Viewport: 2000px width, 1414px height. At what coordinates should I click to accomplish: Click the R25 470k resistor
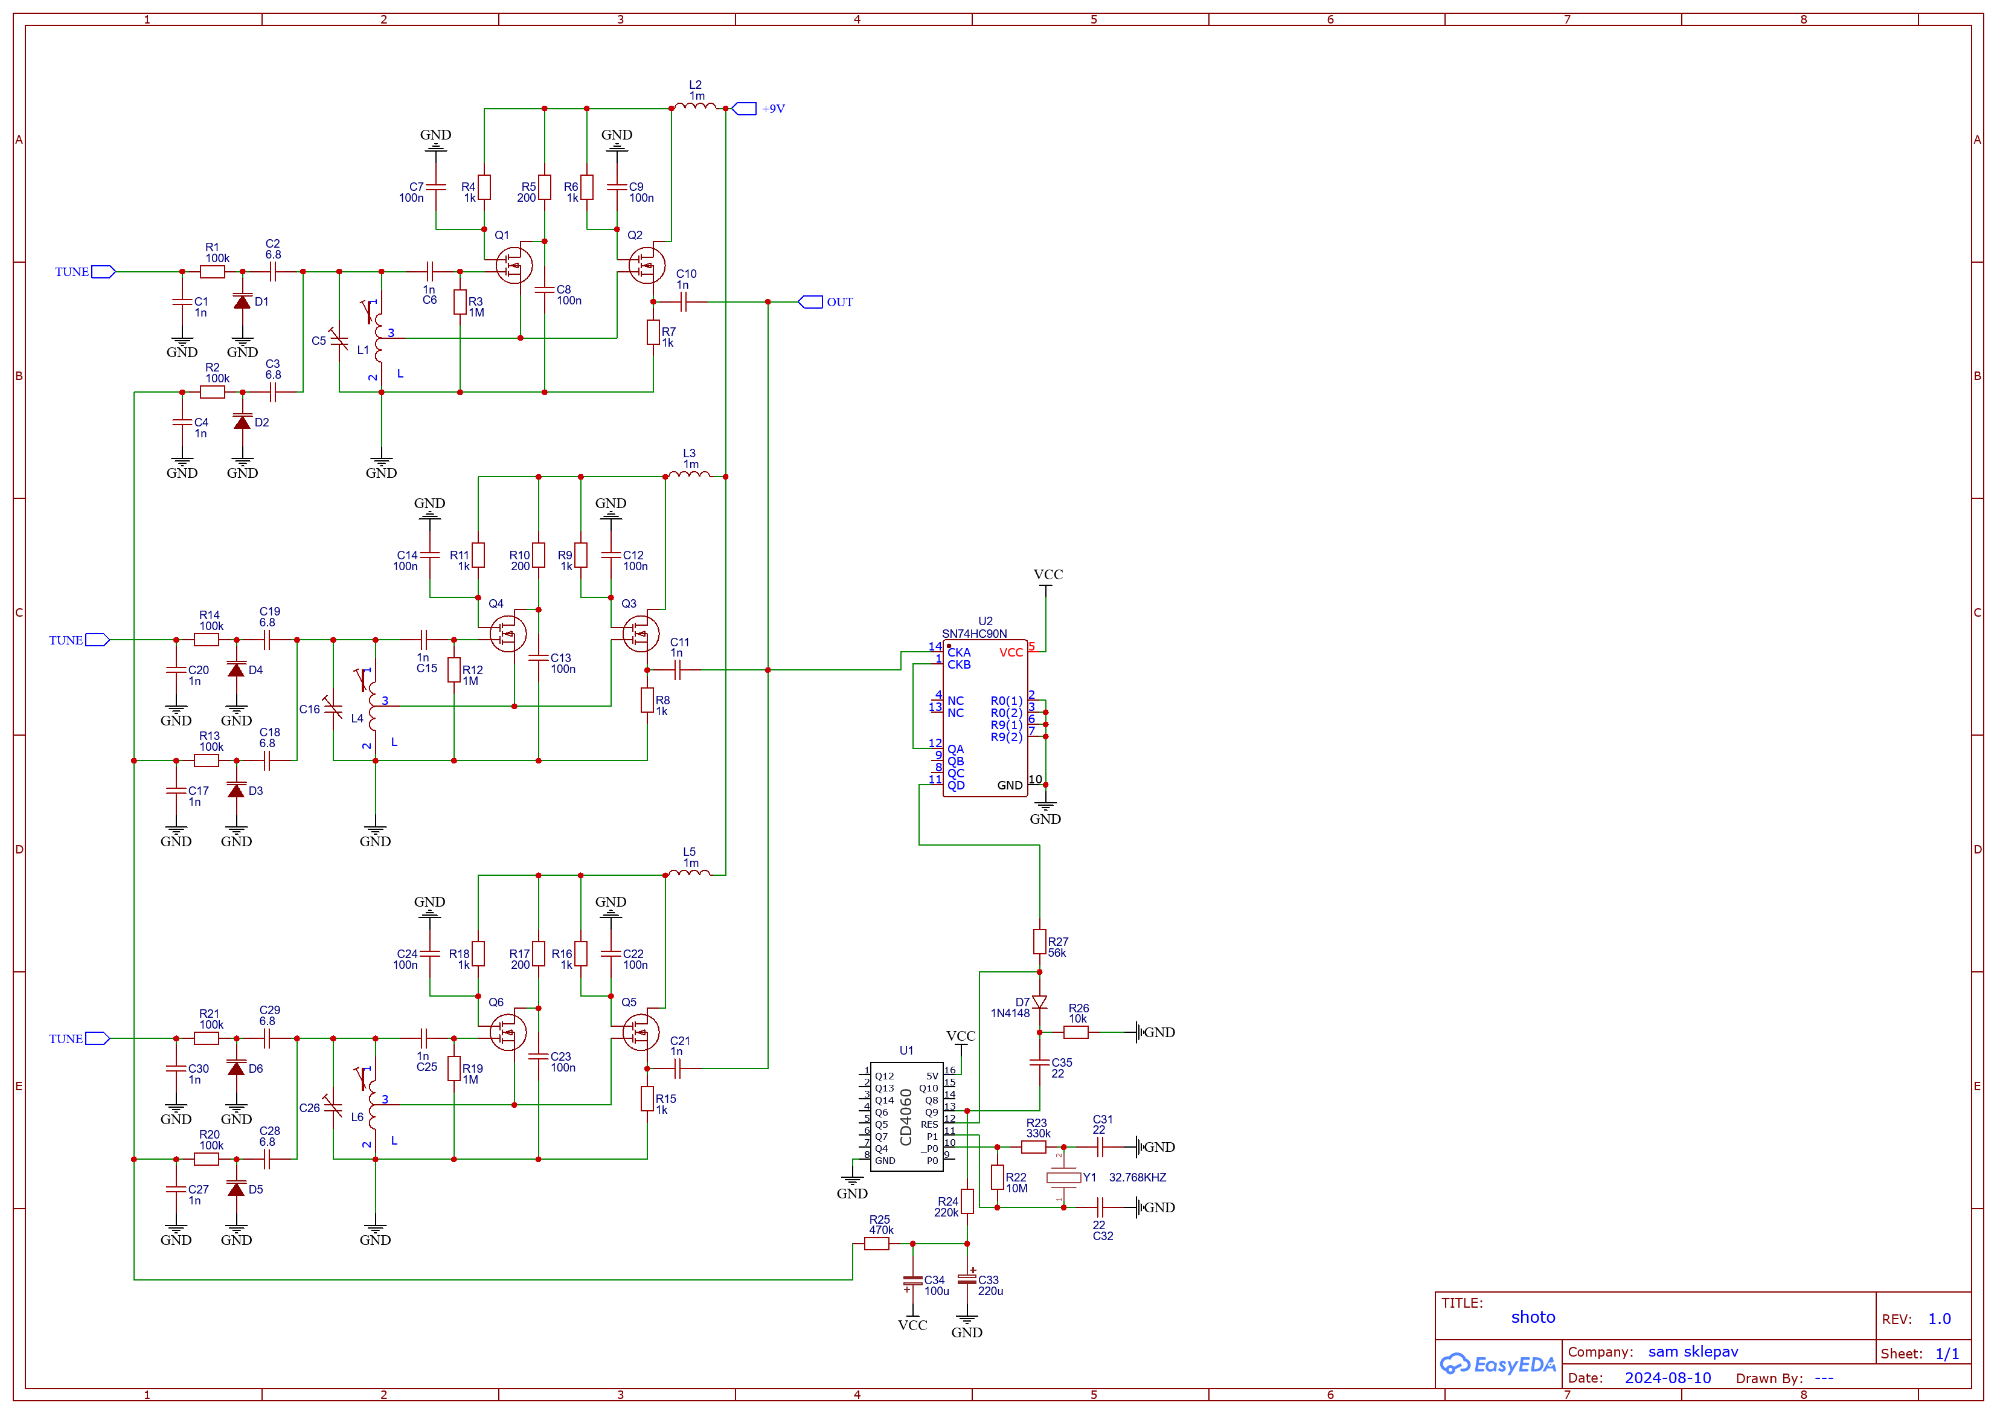(x=877, y=1244)
